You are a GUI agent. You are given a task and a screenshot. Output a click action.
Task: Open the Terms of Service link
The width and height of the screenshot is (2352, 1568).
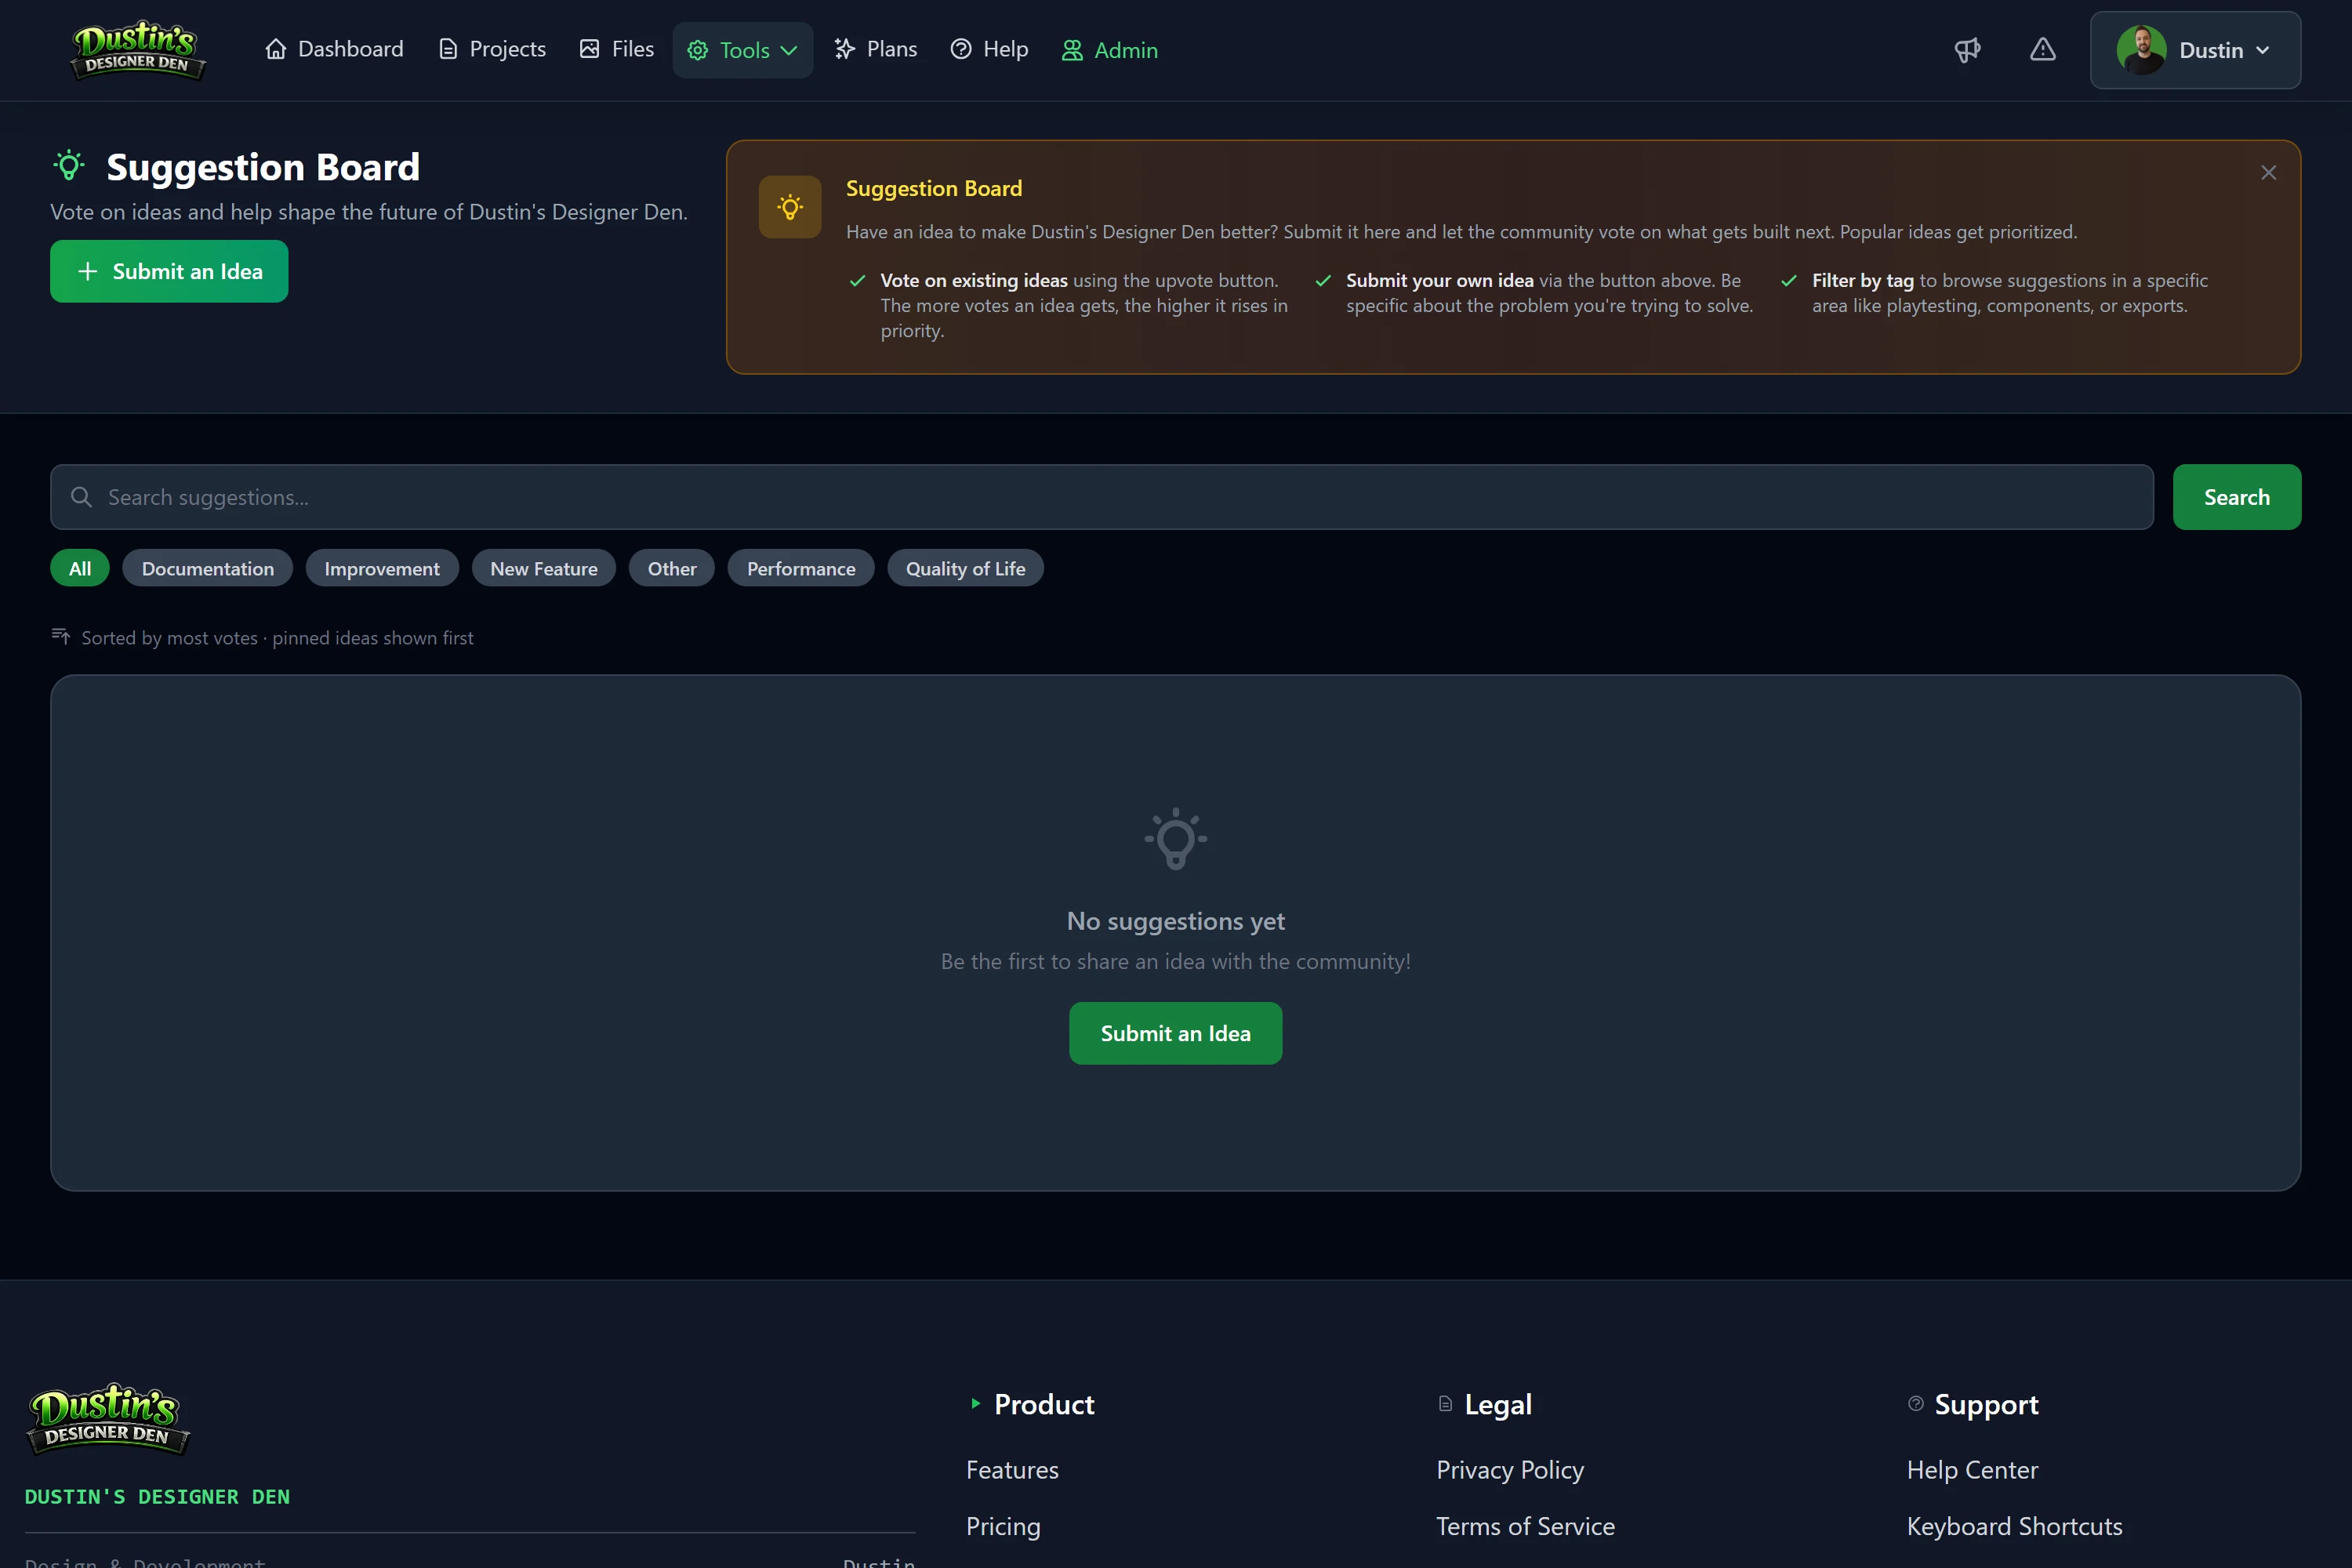coord(1525,1526)
